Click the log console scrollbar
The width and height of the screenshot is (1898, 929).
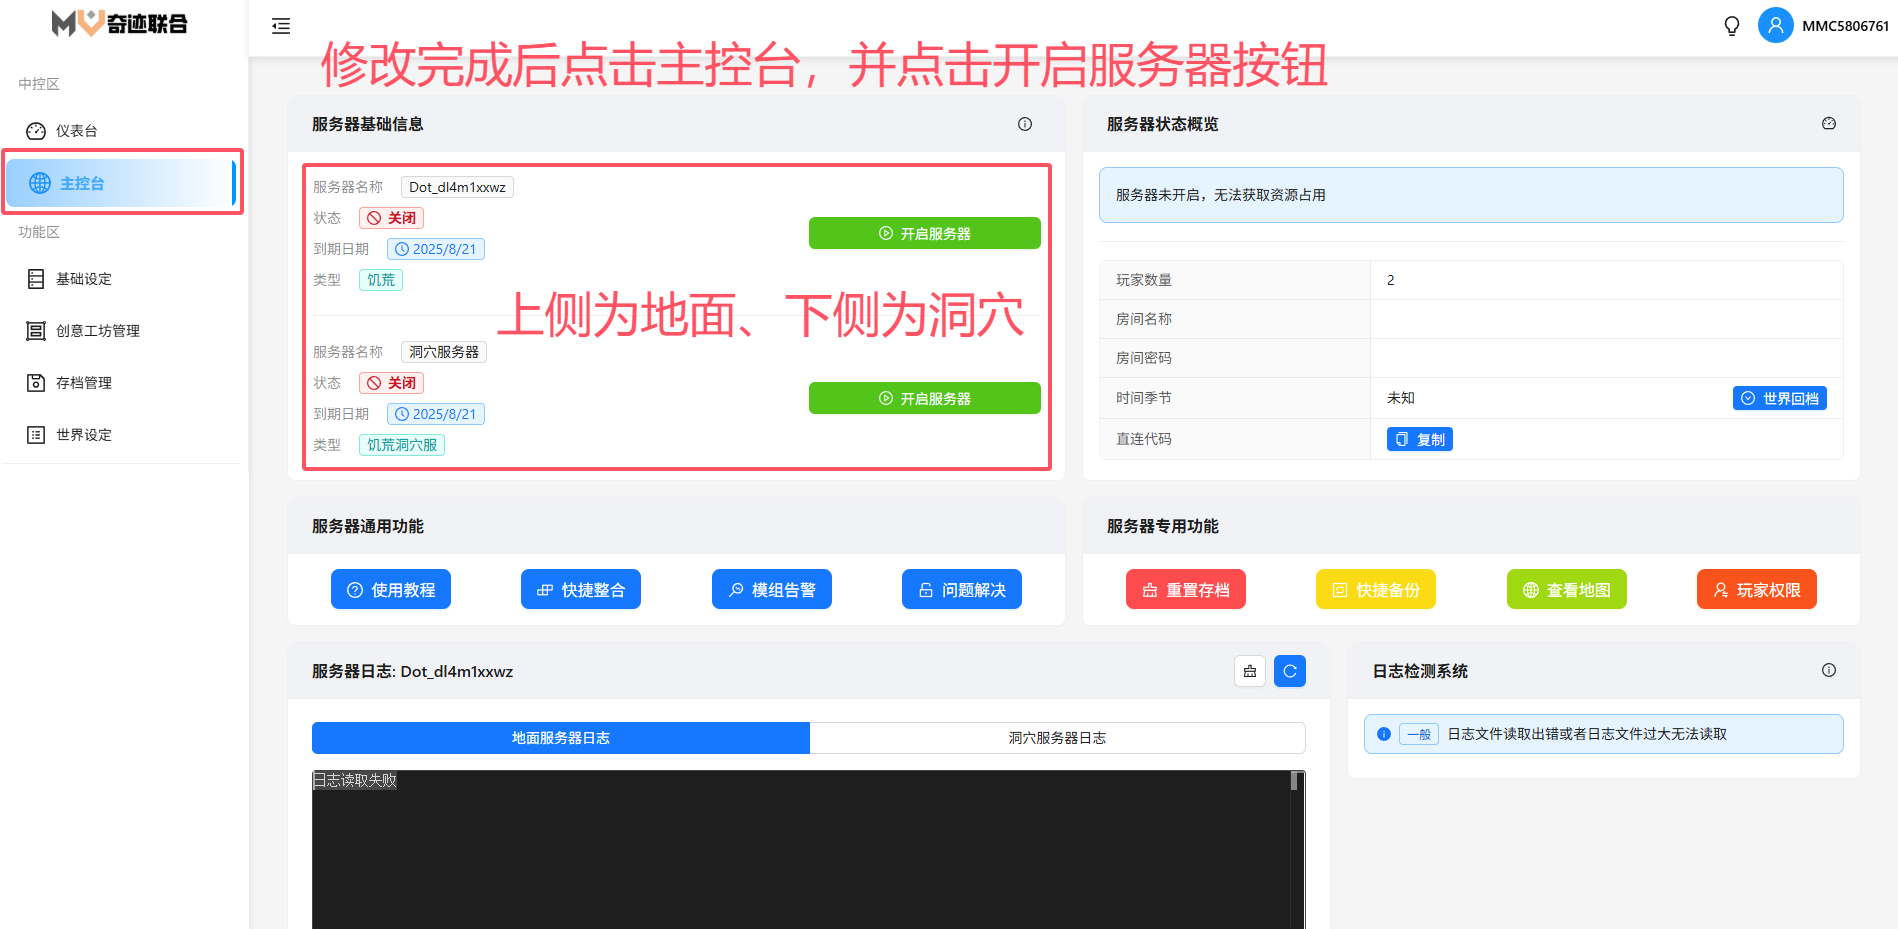1295,782
